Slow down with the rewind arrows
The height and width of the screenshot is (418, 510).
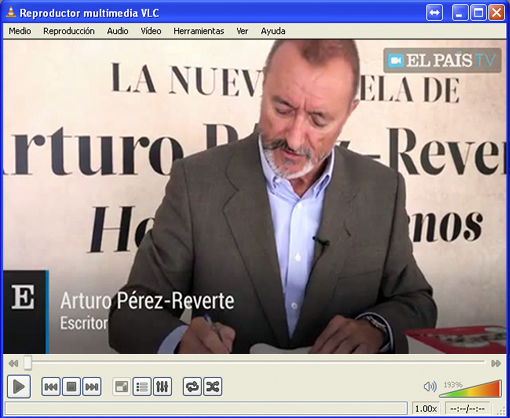pyautogui.click(x=13, y=363)
